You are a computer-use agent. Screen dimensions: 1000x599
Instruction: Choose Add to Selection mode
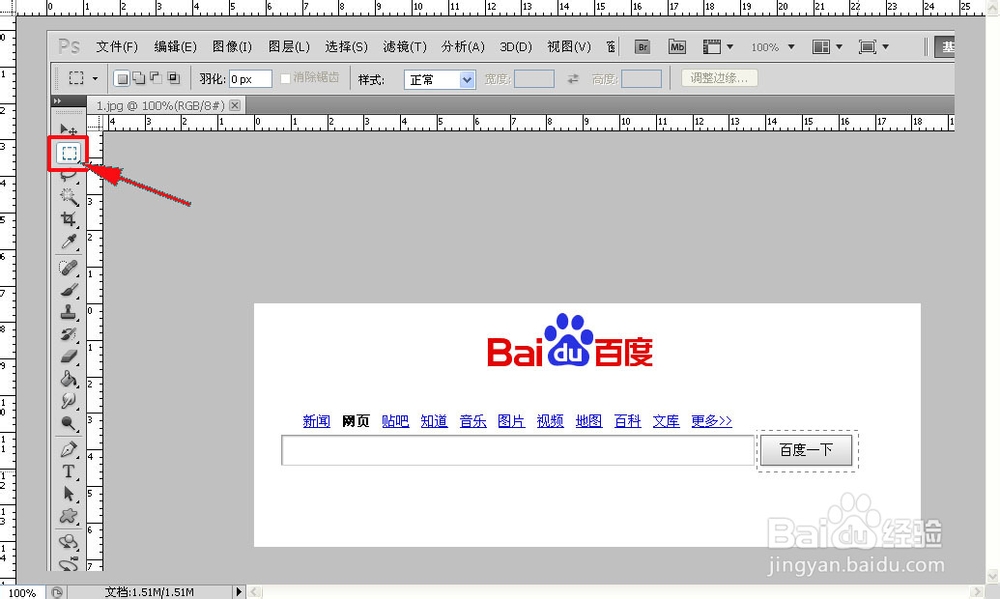pos(138,78)
